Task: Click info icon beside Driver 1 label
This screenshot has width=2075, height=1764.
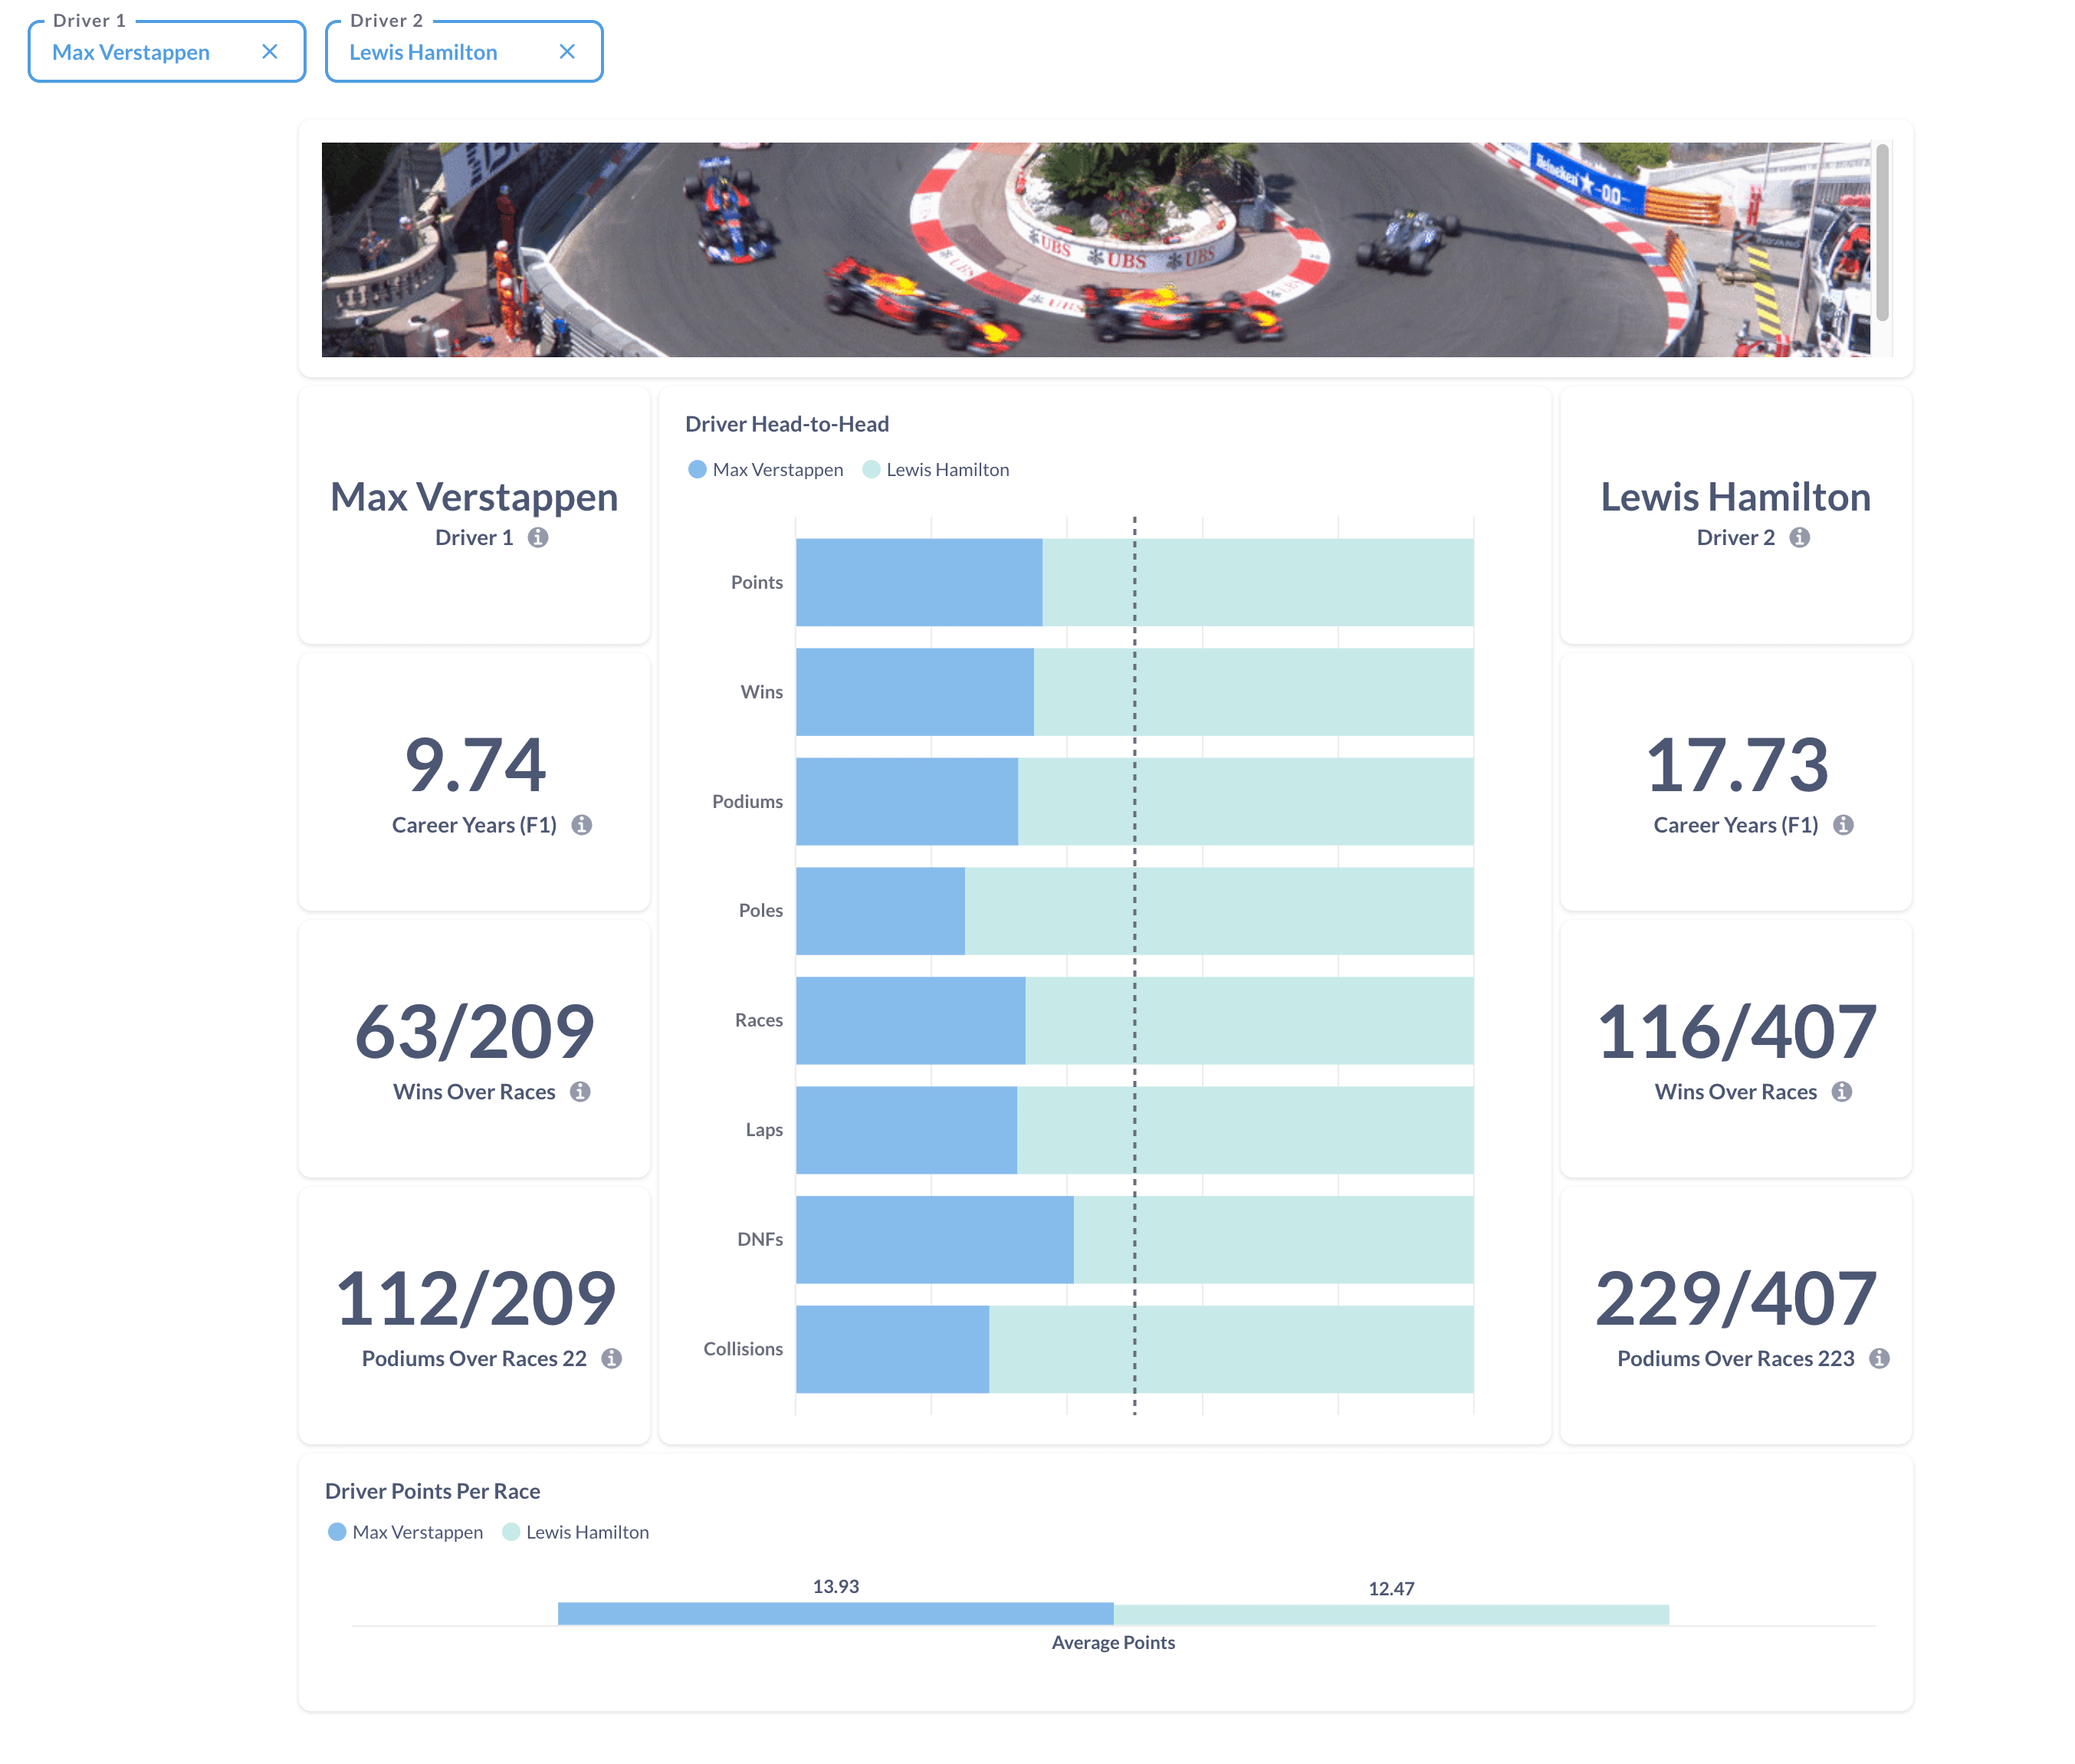Action: click(x=538, y=538)
